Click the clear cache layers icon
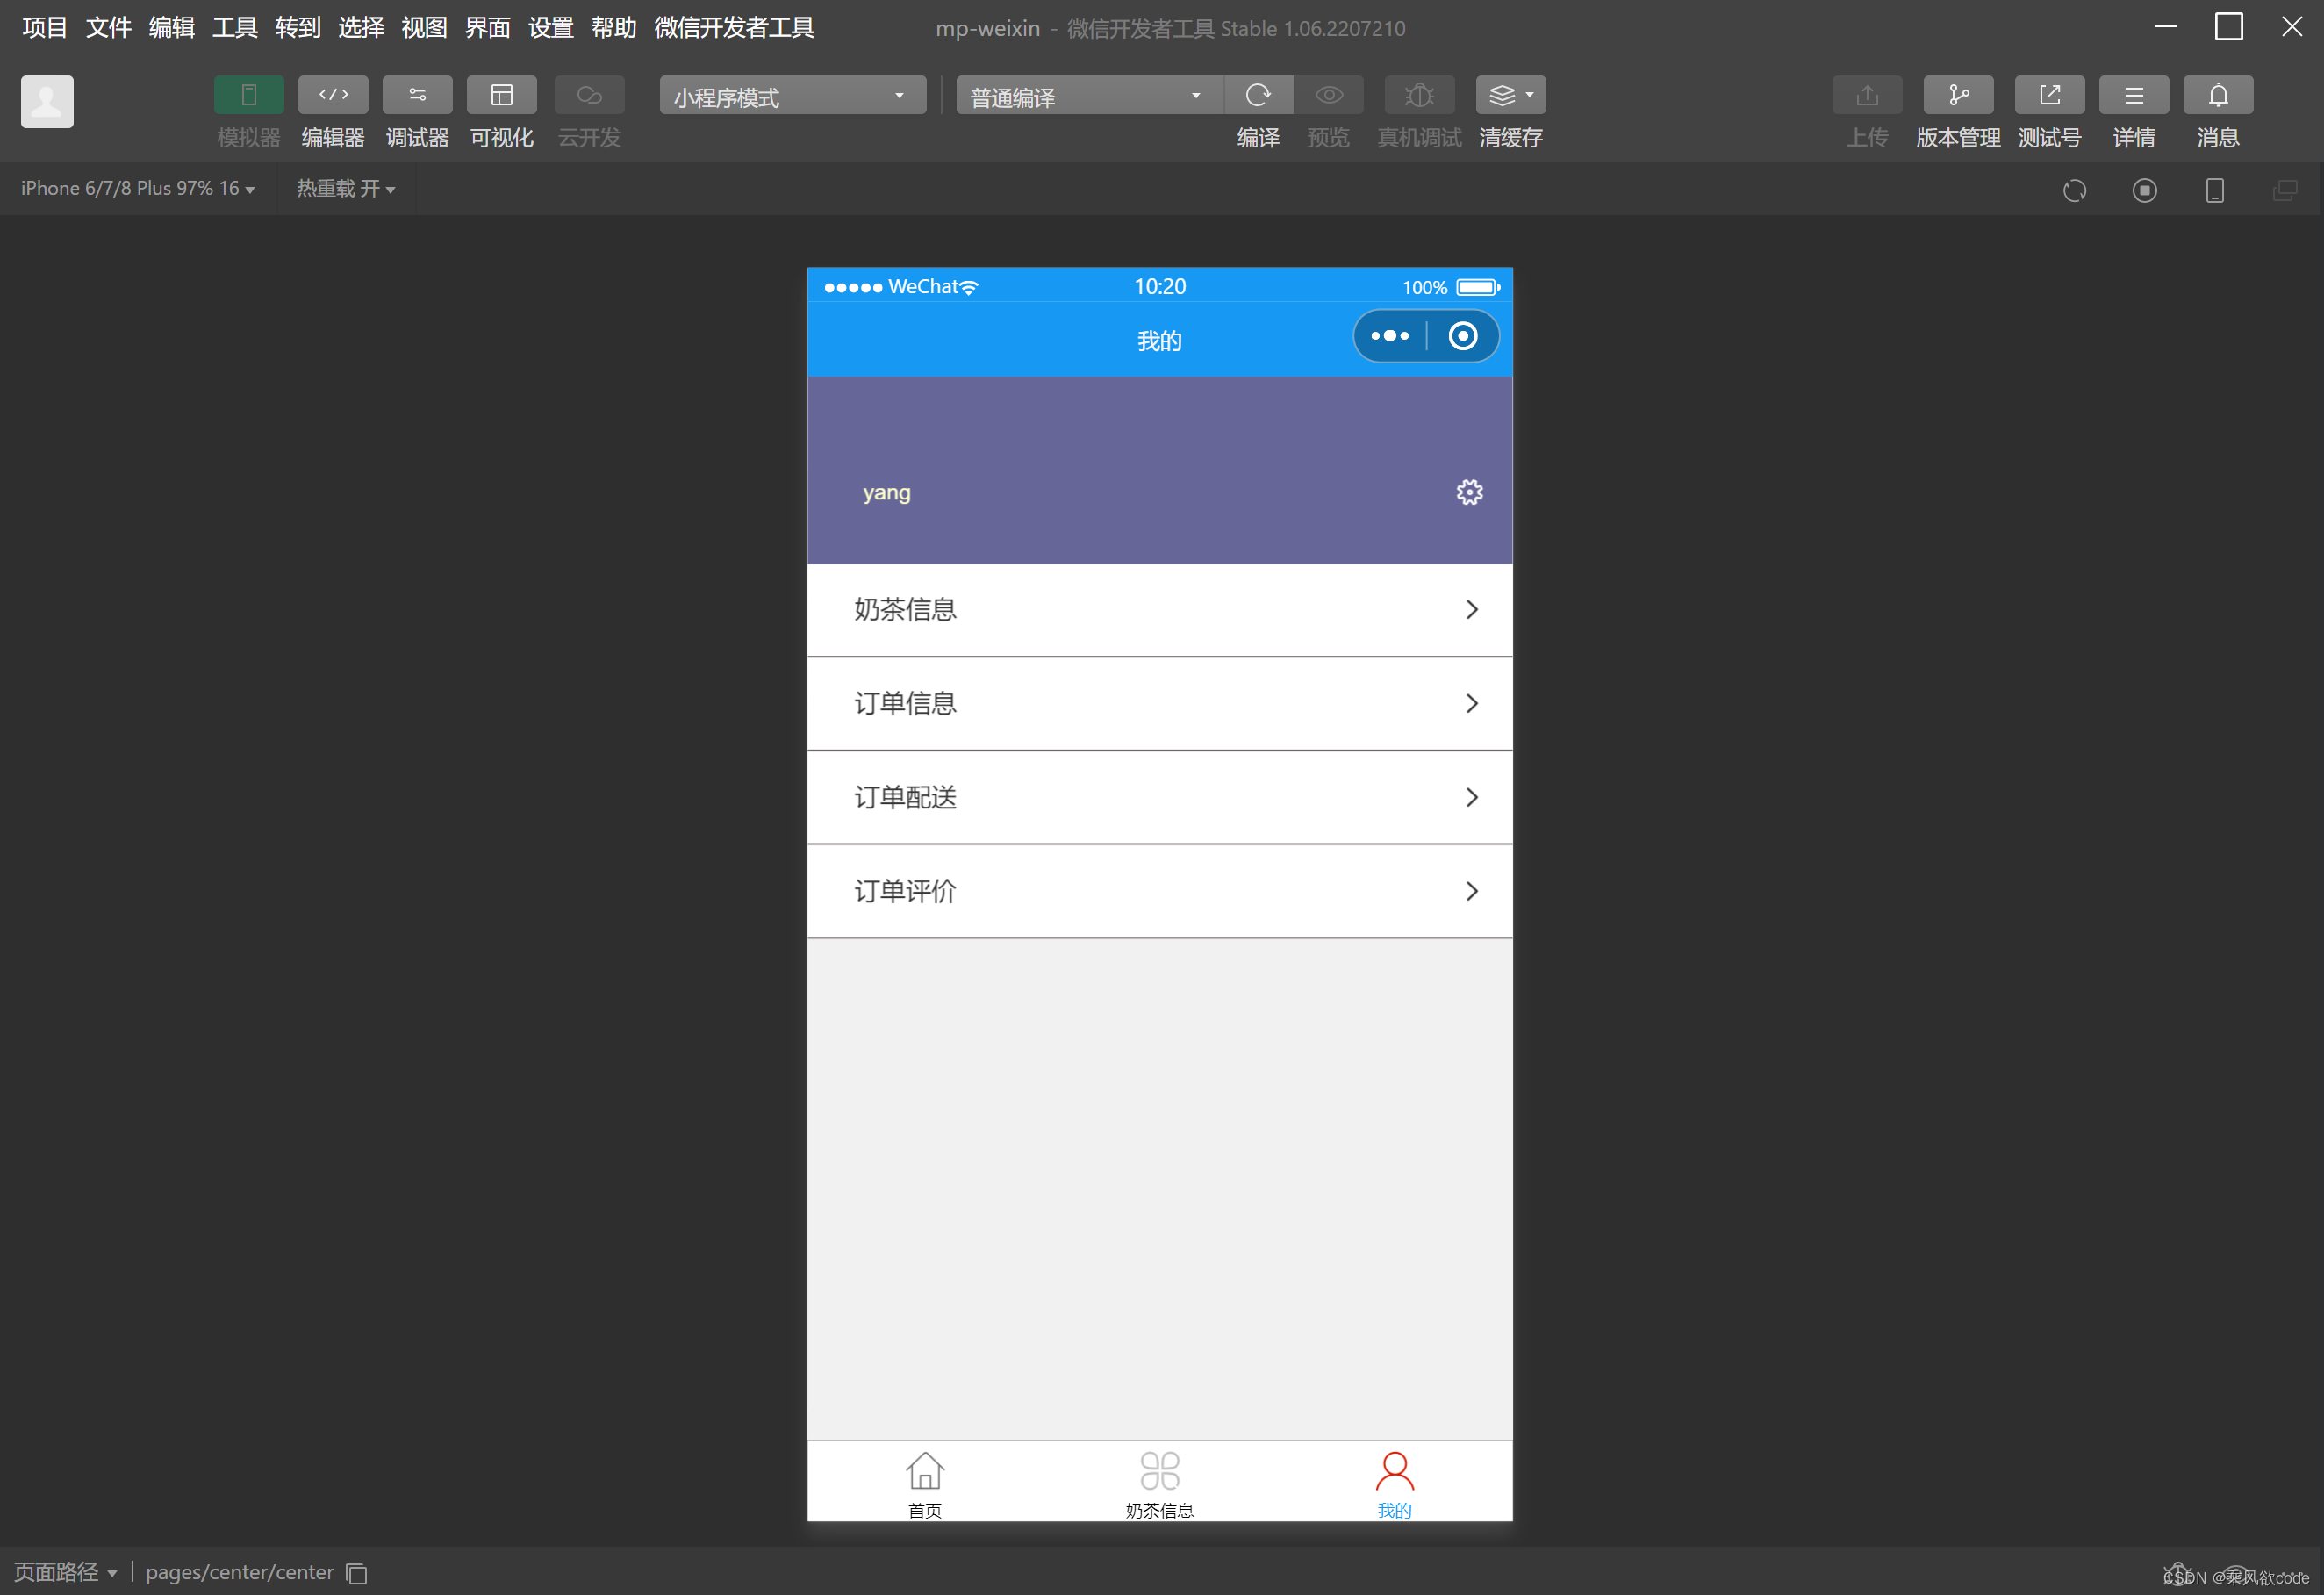 point(1503,96)
